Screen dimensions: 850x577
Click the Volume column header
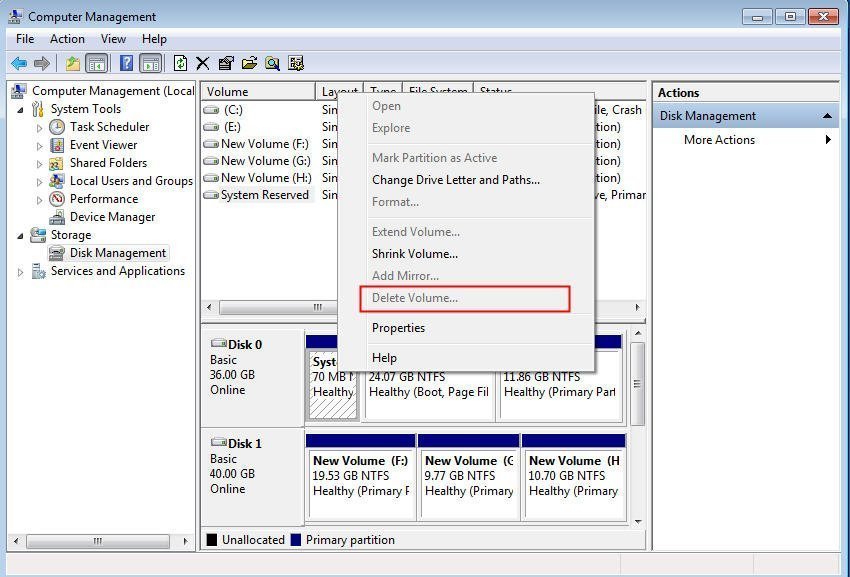[258, 92]
